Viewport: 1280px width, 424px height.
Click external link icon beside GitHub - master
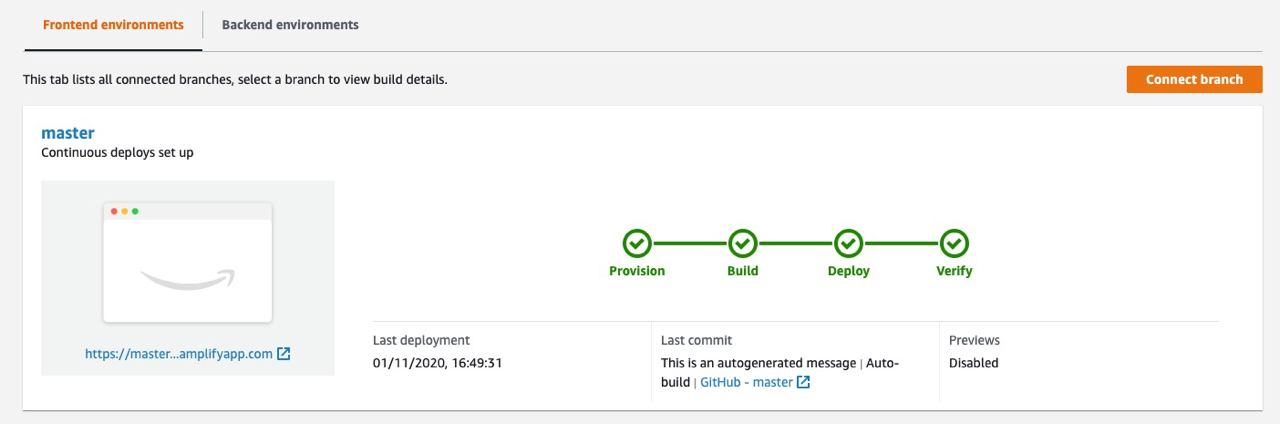(803, 382)
